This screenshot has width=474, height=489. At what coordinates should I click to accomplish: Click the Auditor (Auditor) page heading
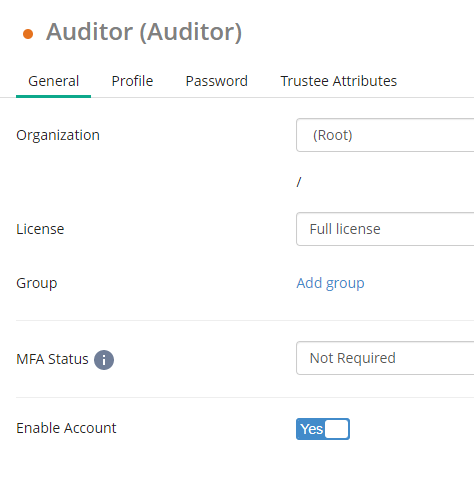coord(144,32)
